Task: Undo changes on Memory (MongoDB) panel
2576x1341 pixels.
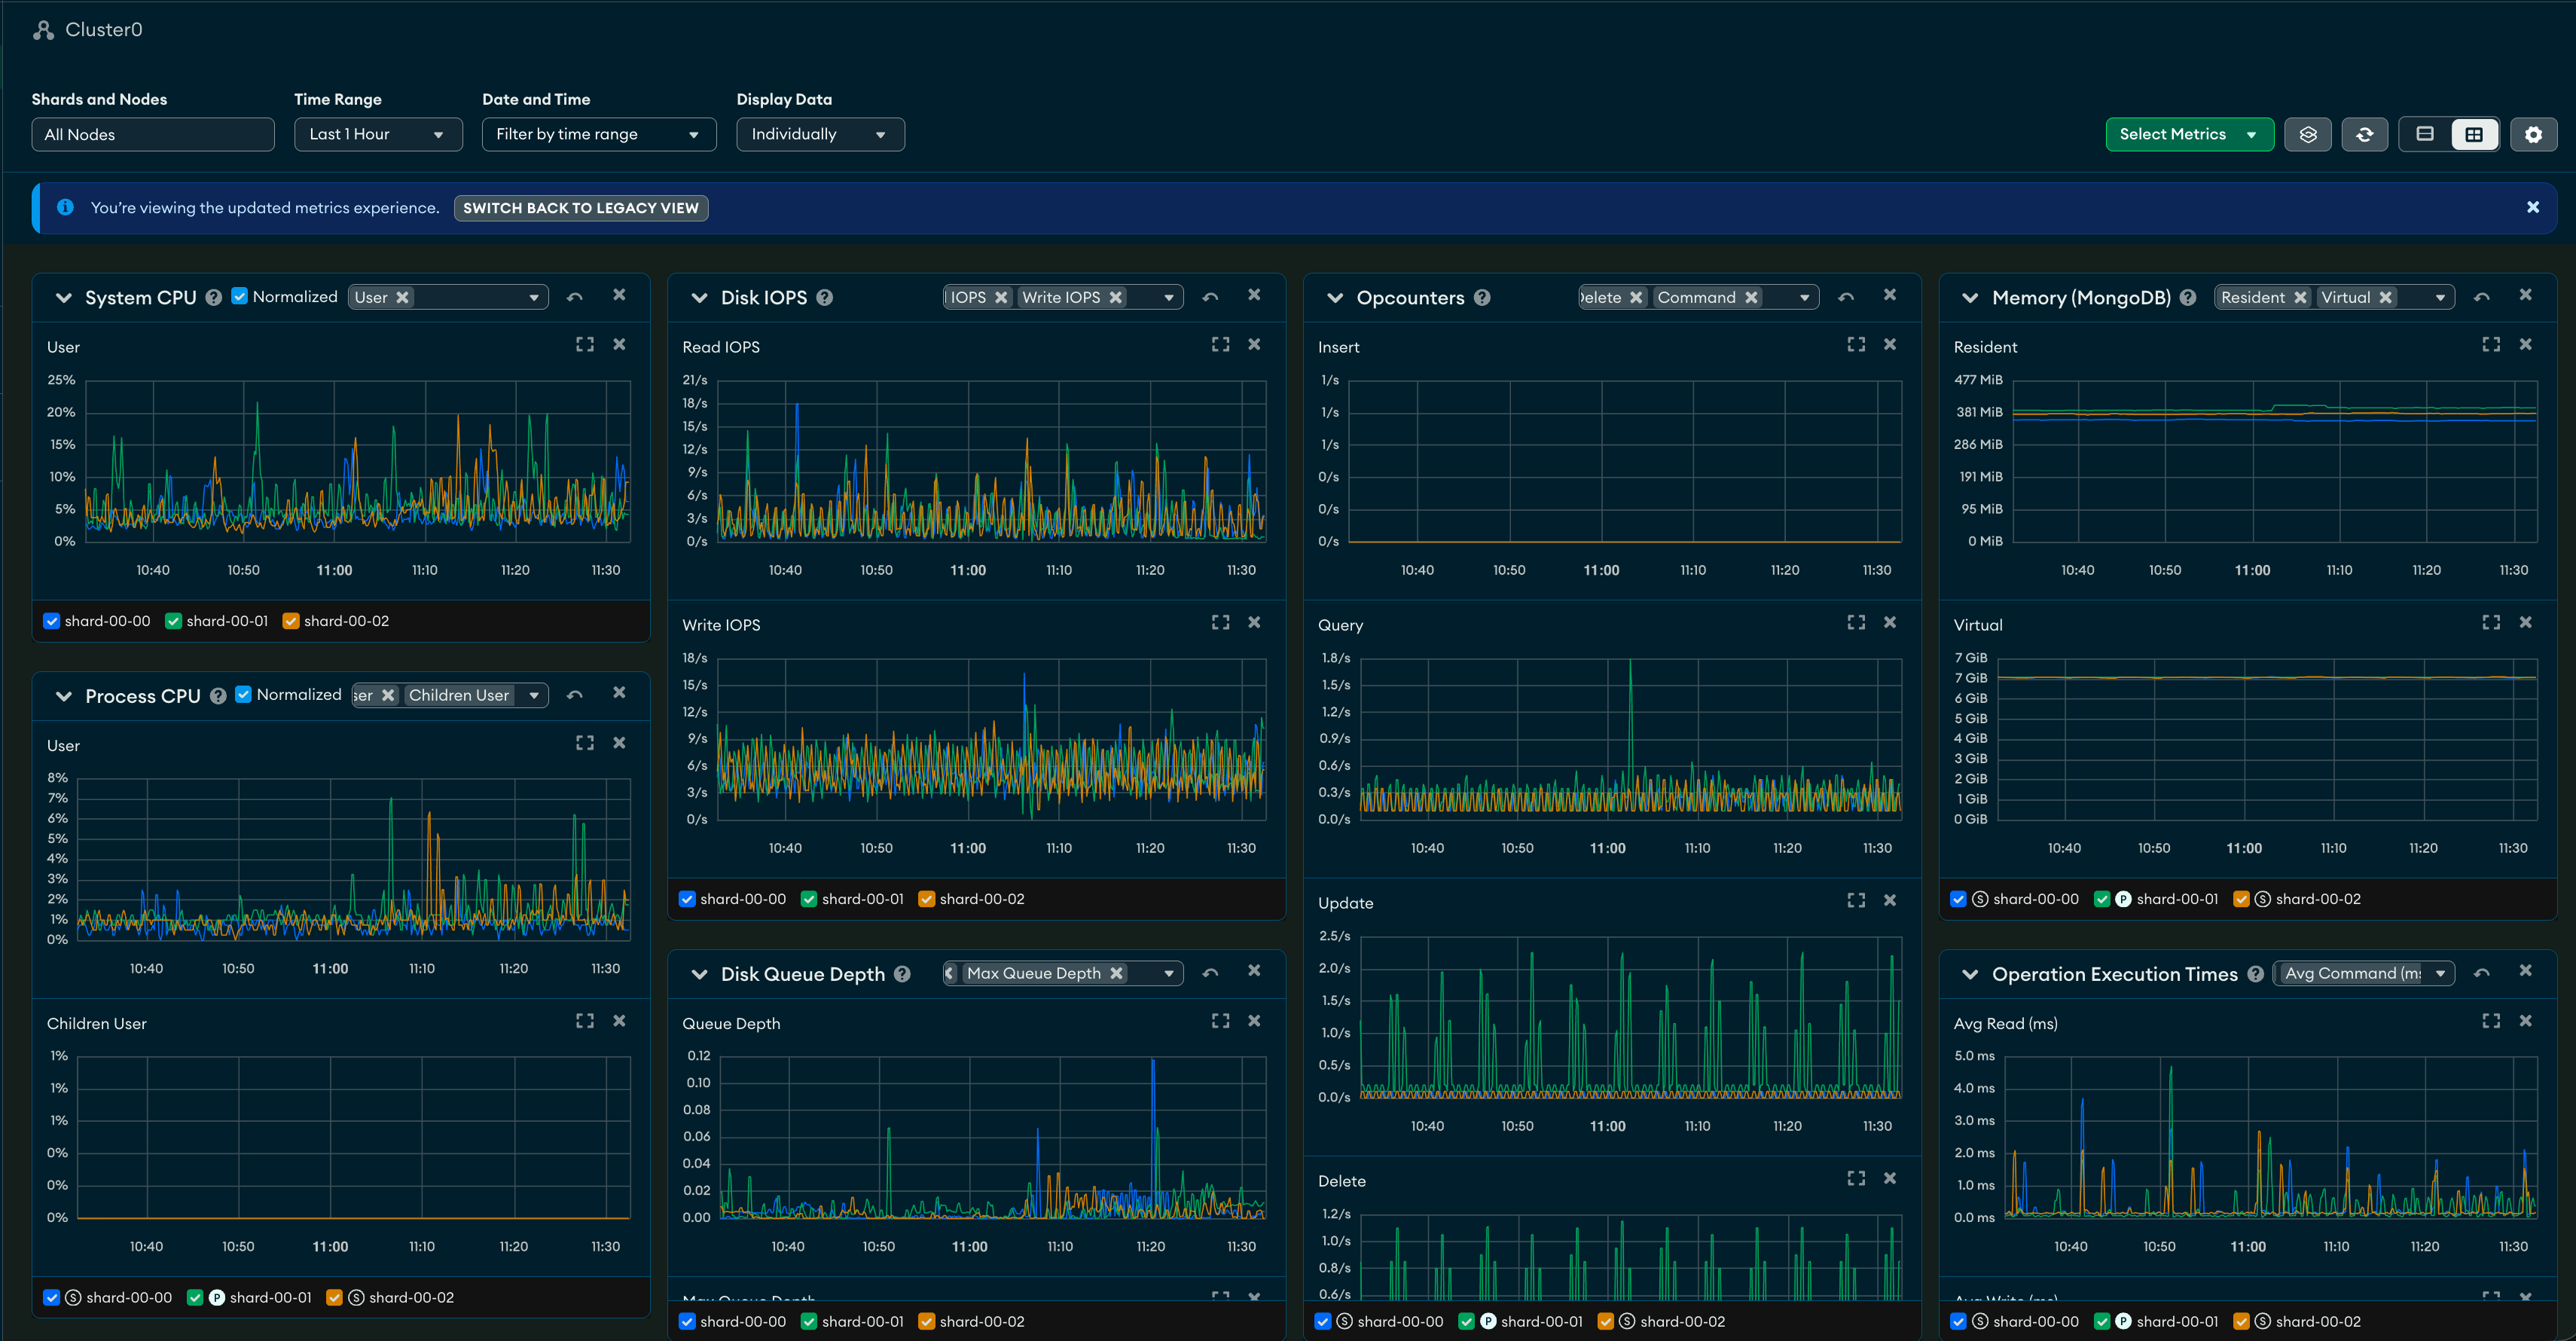Action: click(x=2481, y=297)
